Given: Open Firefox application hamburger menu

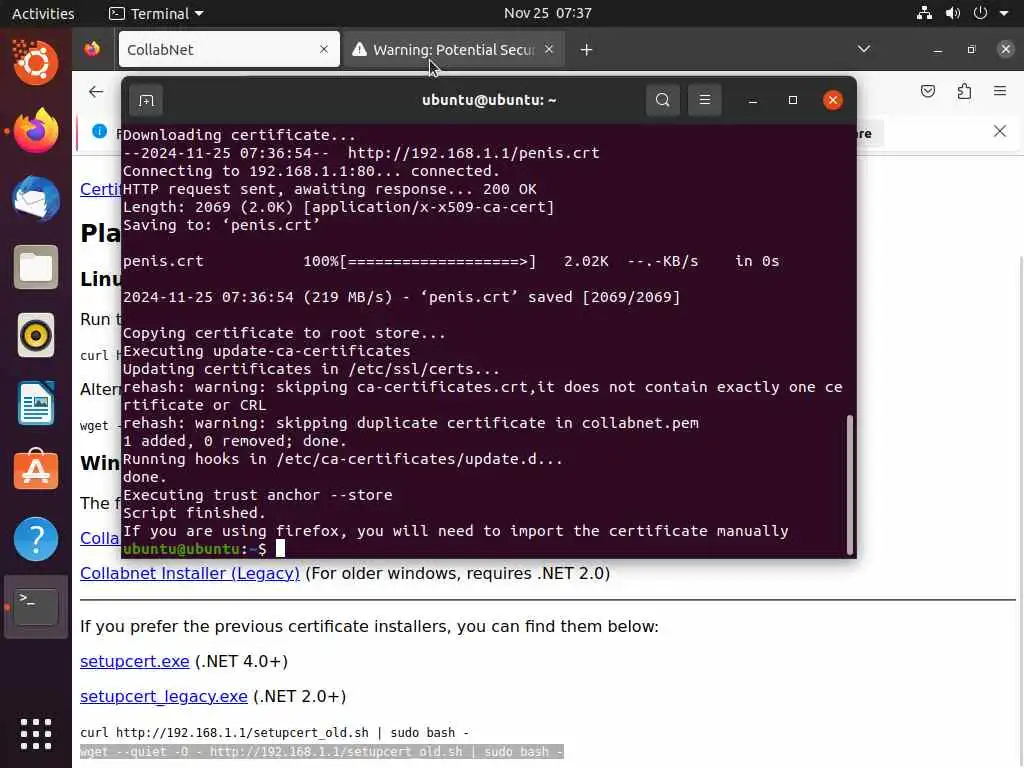Looking at the screenshot, I should [x=1000, y=91].
